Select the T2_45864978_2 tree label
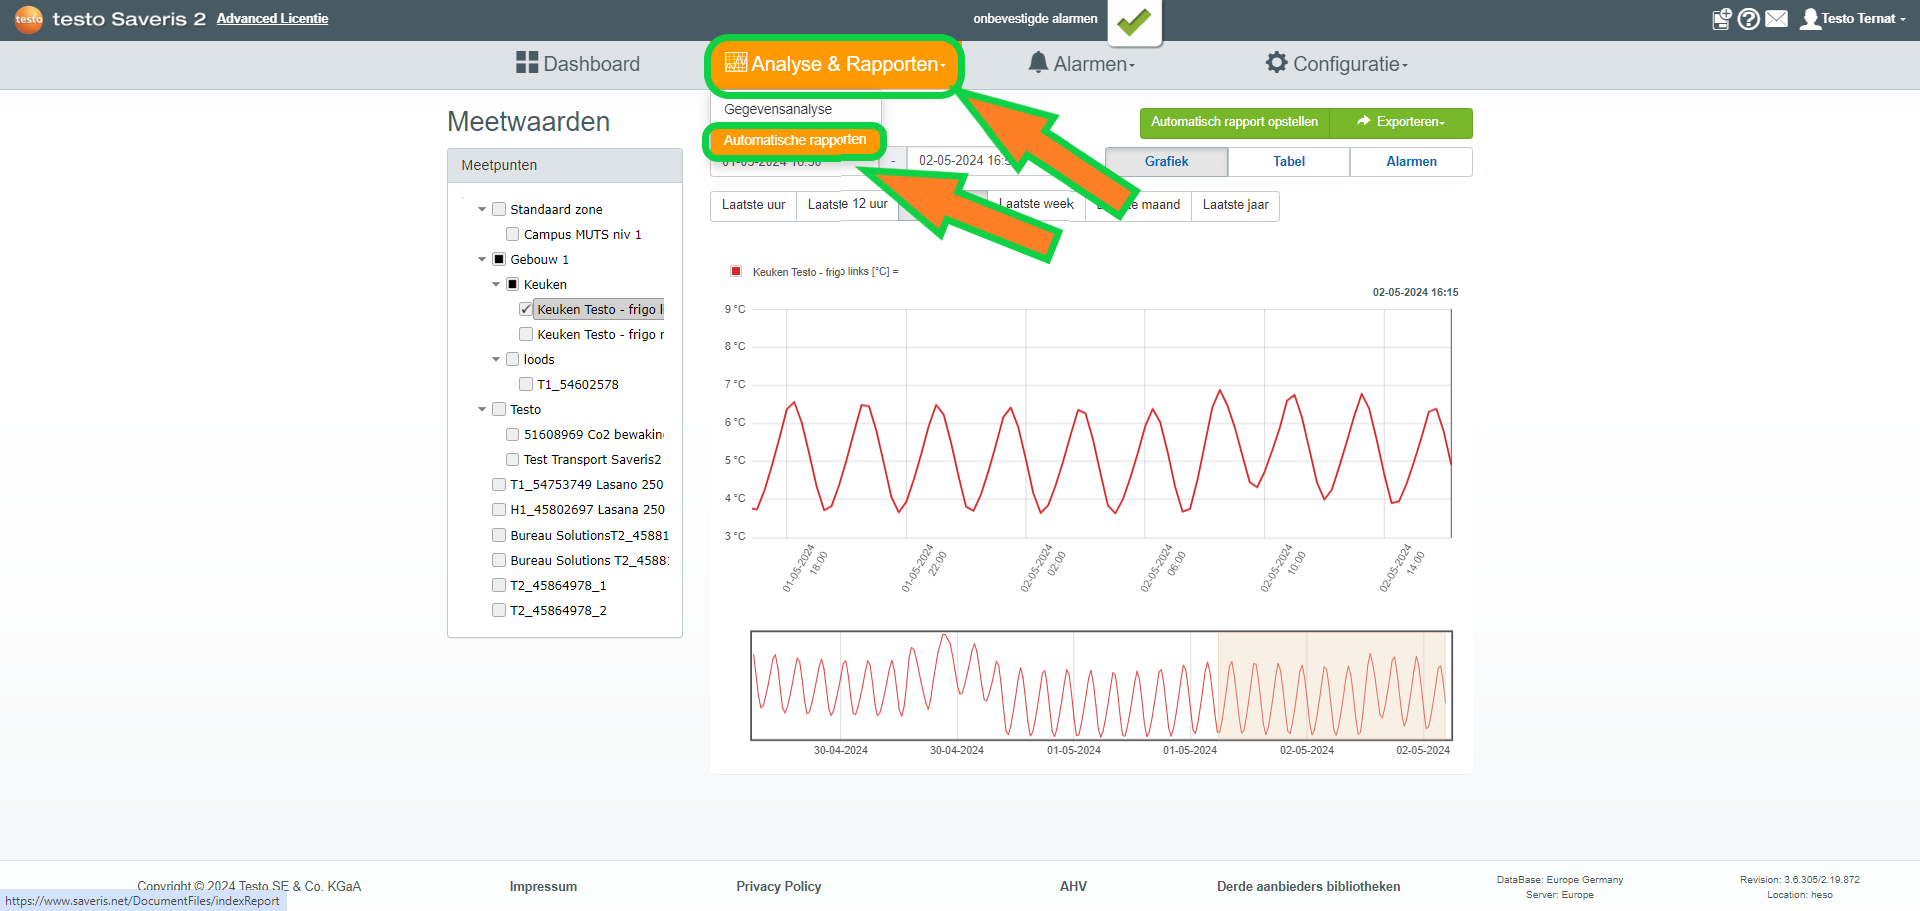 pos(558,610)
